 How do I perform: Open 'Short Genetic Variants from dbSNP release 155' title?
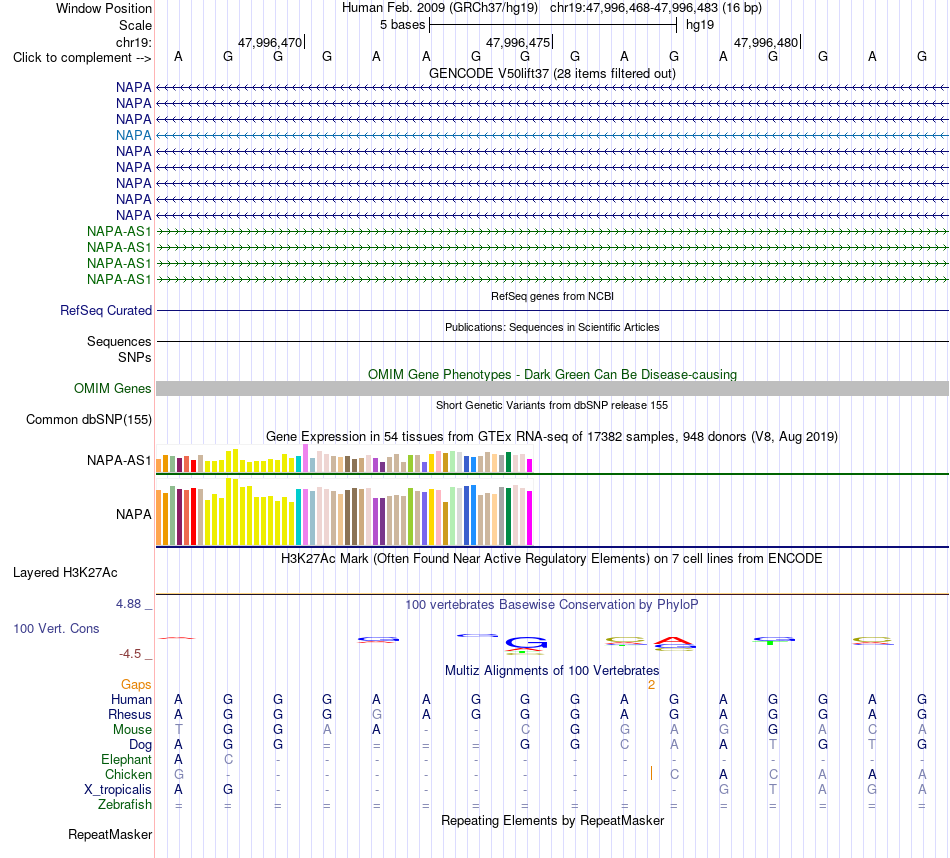[552, 405]
